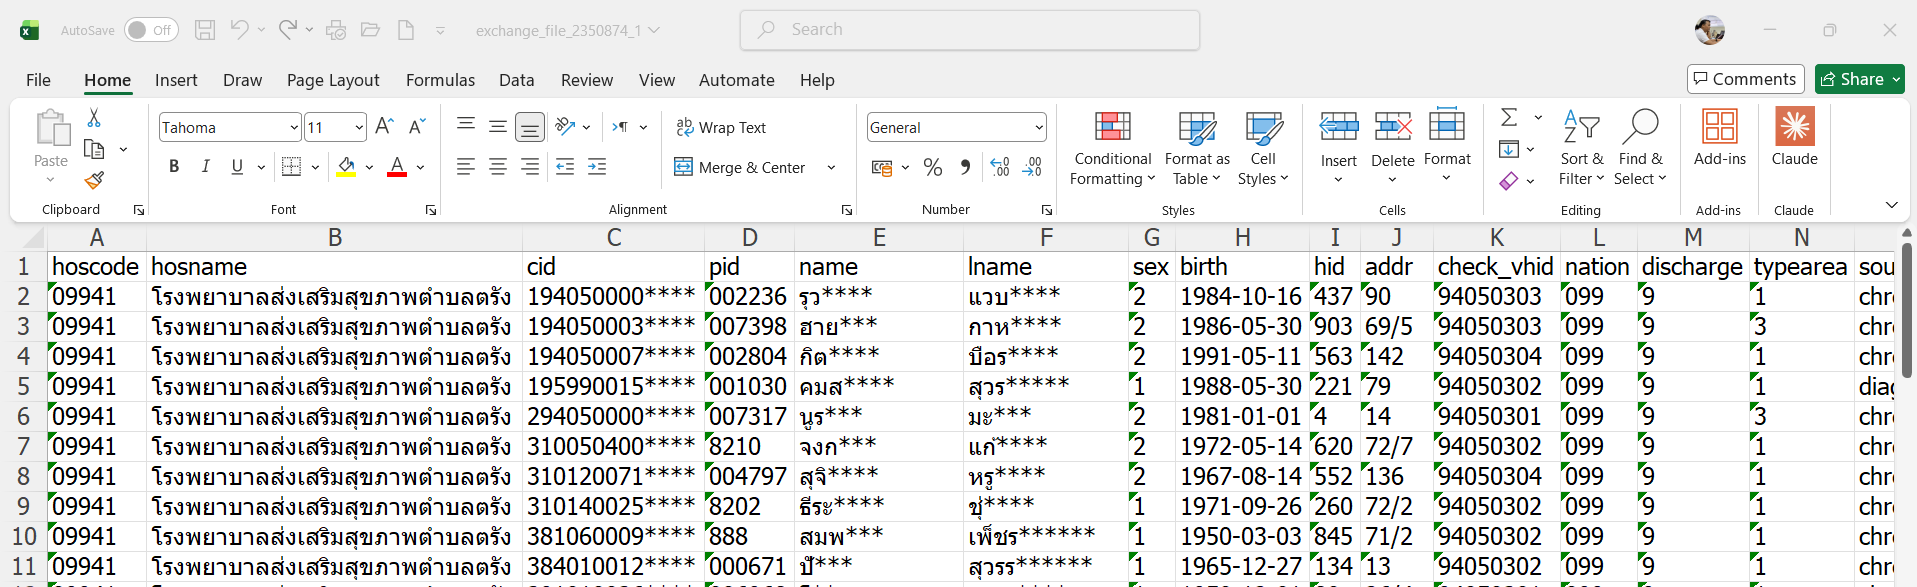Open the File tab

[x=38, y=80]
